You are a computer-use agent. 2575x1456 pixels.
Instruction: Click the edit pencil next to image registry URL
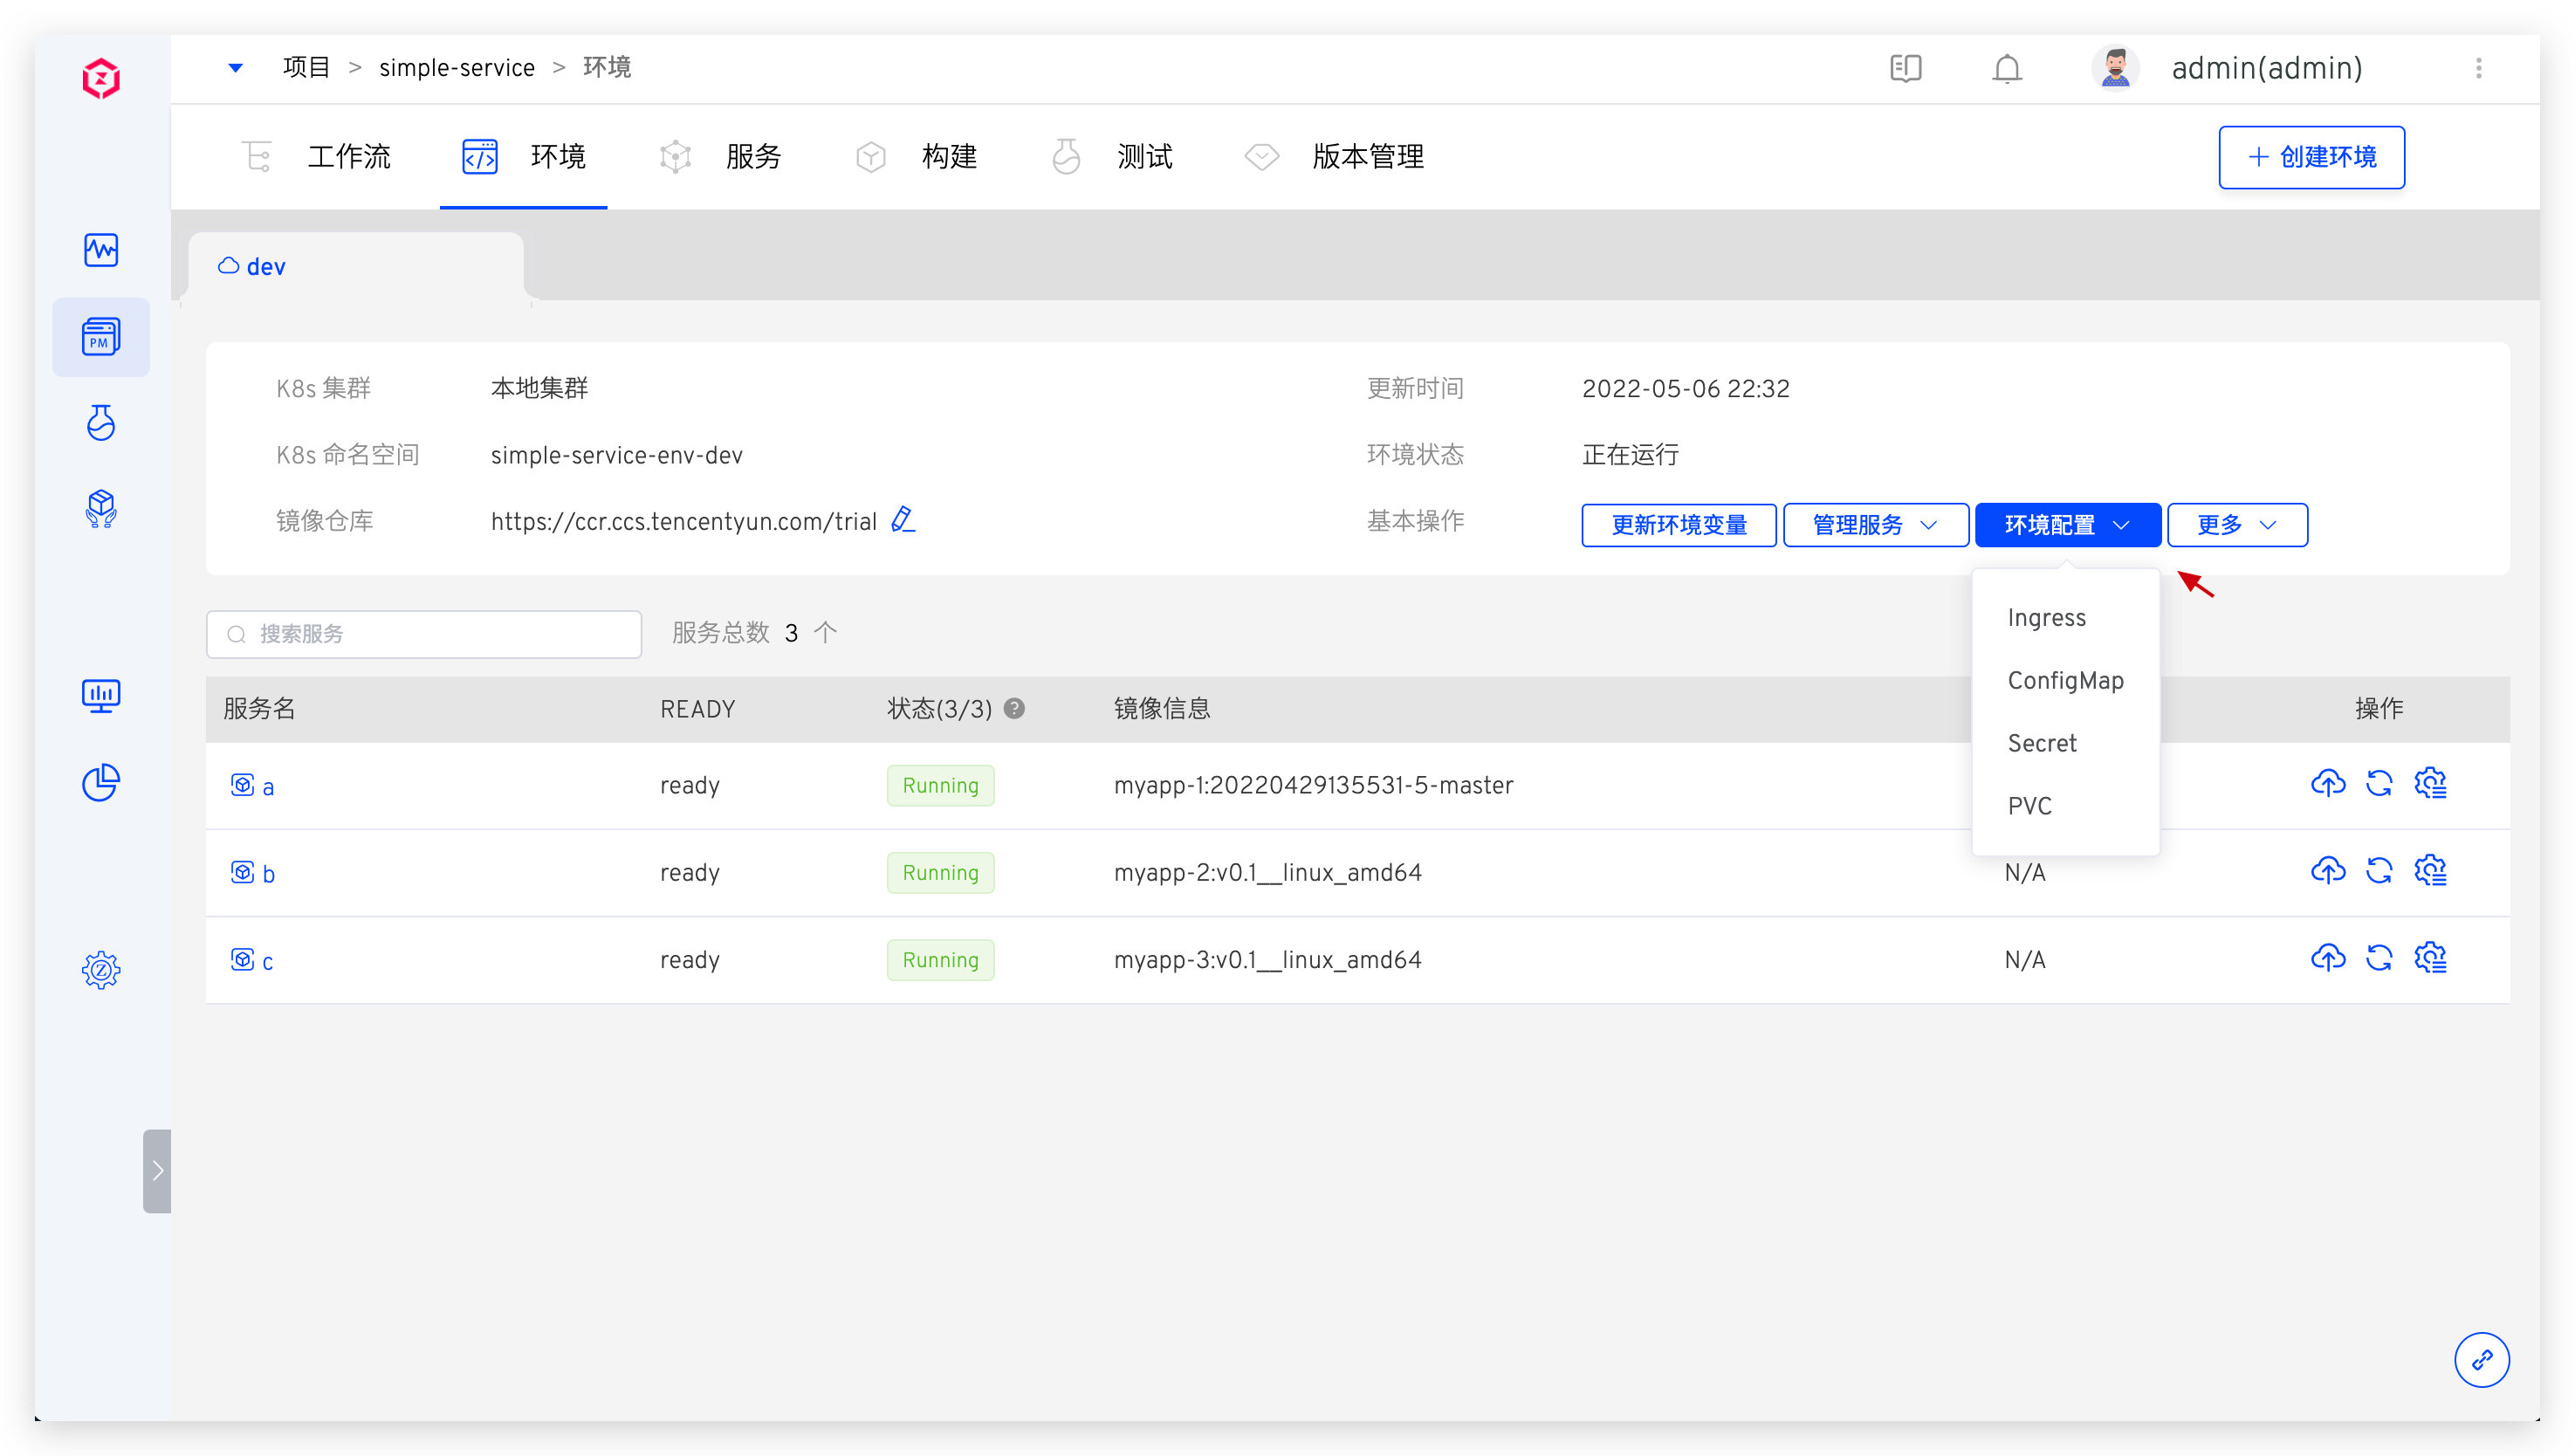coord(902,520)
